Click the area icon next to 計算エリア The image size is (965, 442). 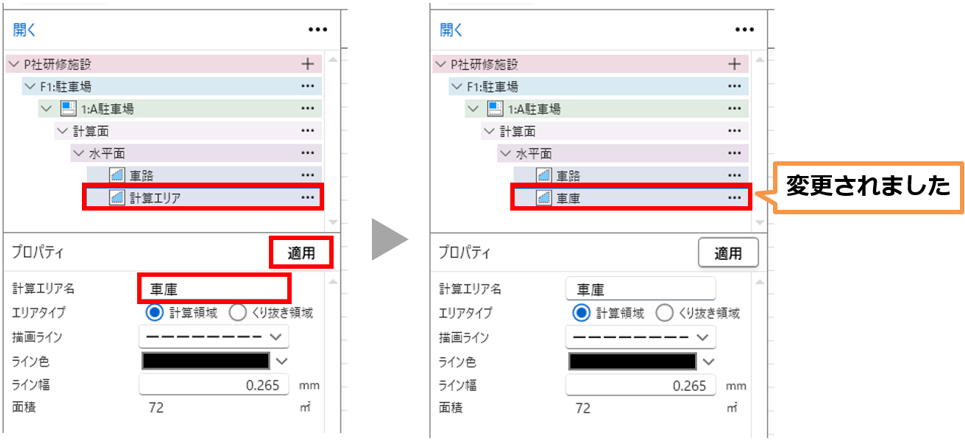pos(117,197)
